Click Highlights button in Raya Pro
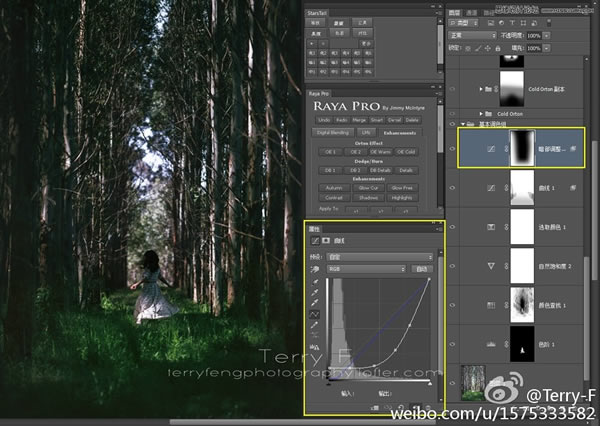 point(402,198)
